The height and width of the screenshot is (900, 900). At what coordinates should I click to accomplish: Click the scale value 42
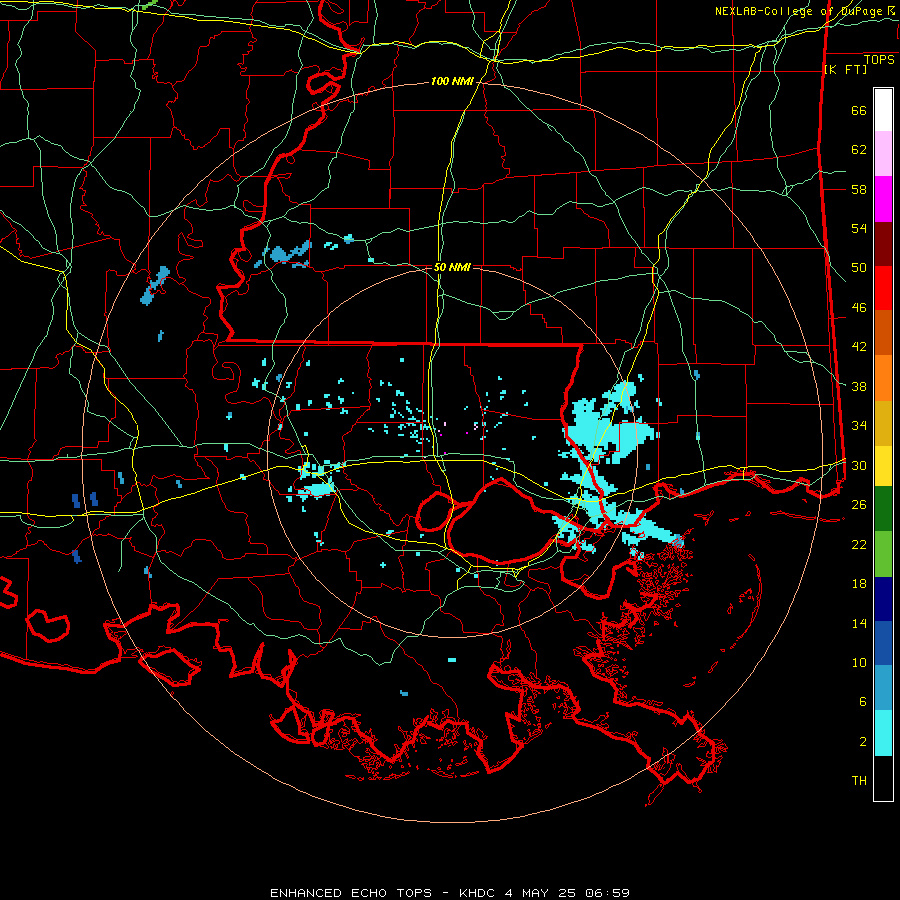tap(859, 347)
